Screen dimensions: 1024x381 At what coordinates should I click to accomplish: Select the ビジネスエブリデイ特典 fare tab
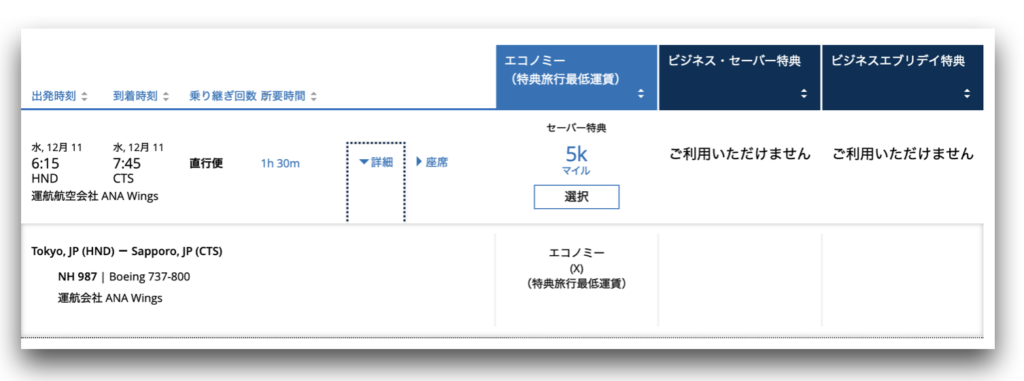click(x=903, y=77)
